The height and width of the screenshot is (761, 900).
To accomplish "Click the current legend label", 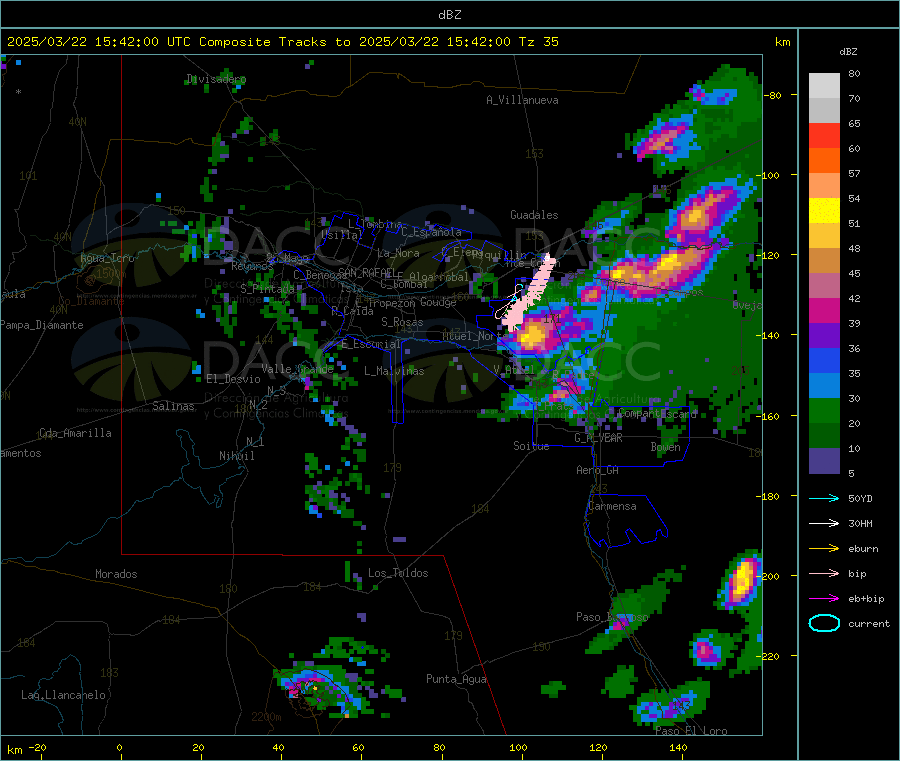I will point(869,623).
